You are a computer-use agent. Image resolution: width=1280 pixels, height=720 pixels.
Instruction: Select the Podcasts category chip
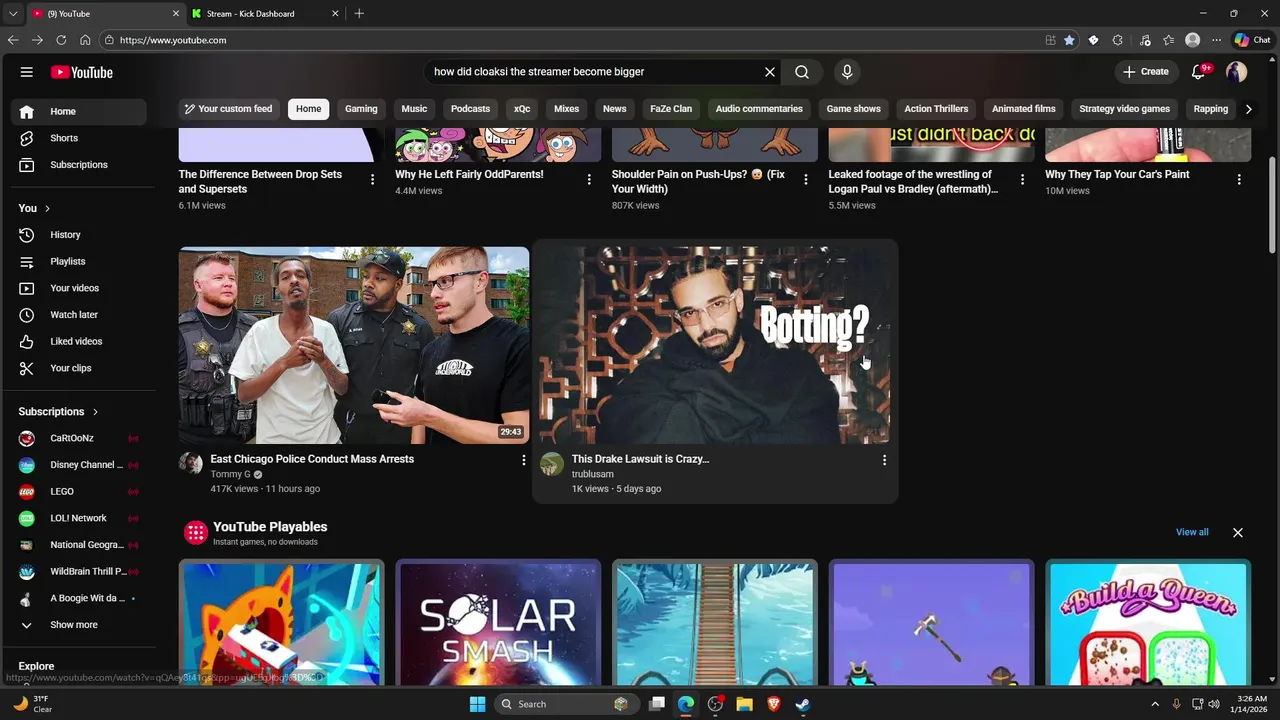(470, 109)
